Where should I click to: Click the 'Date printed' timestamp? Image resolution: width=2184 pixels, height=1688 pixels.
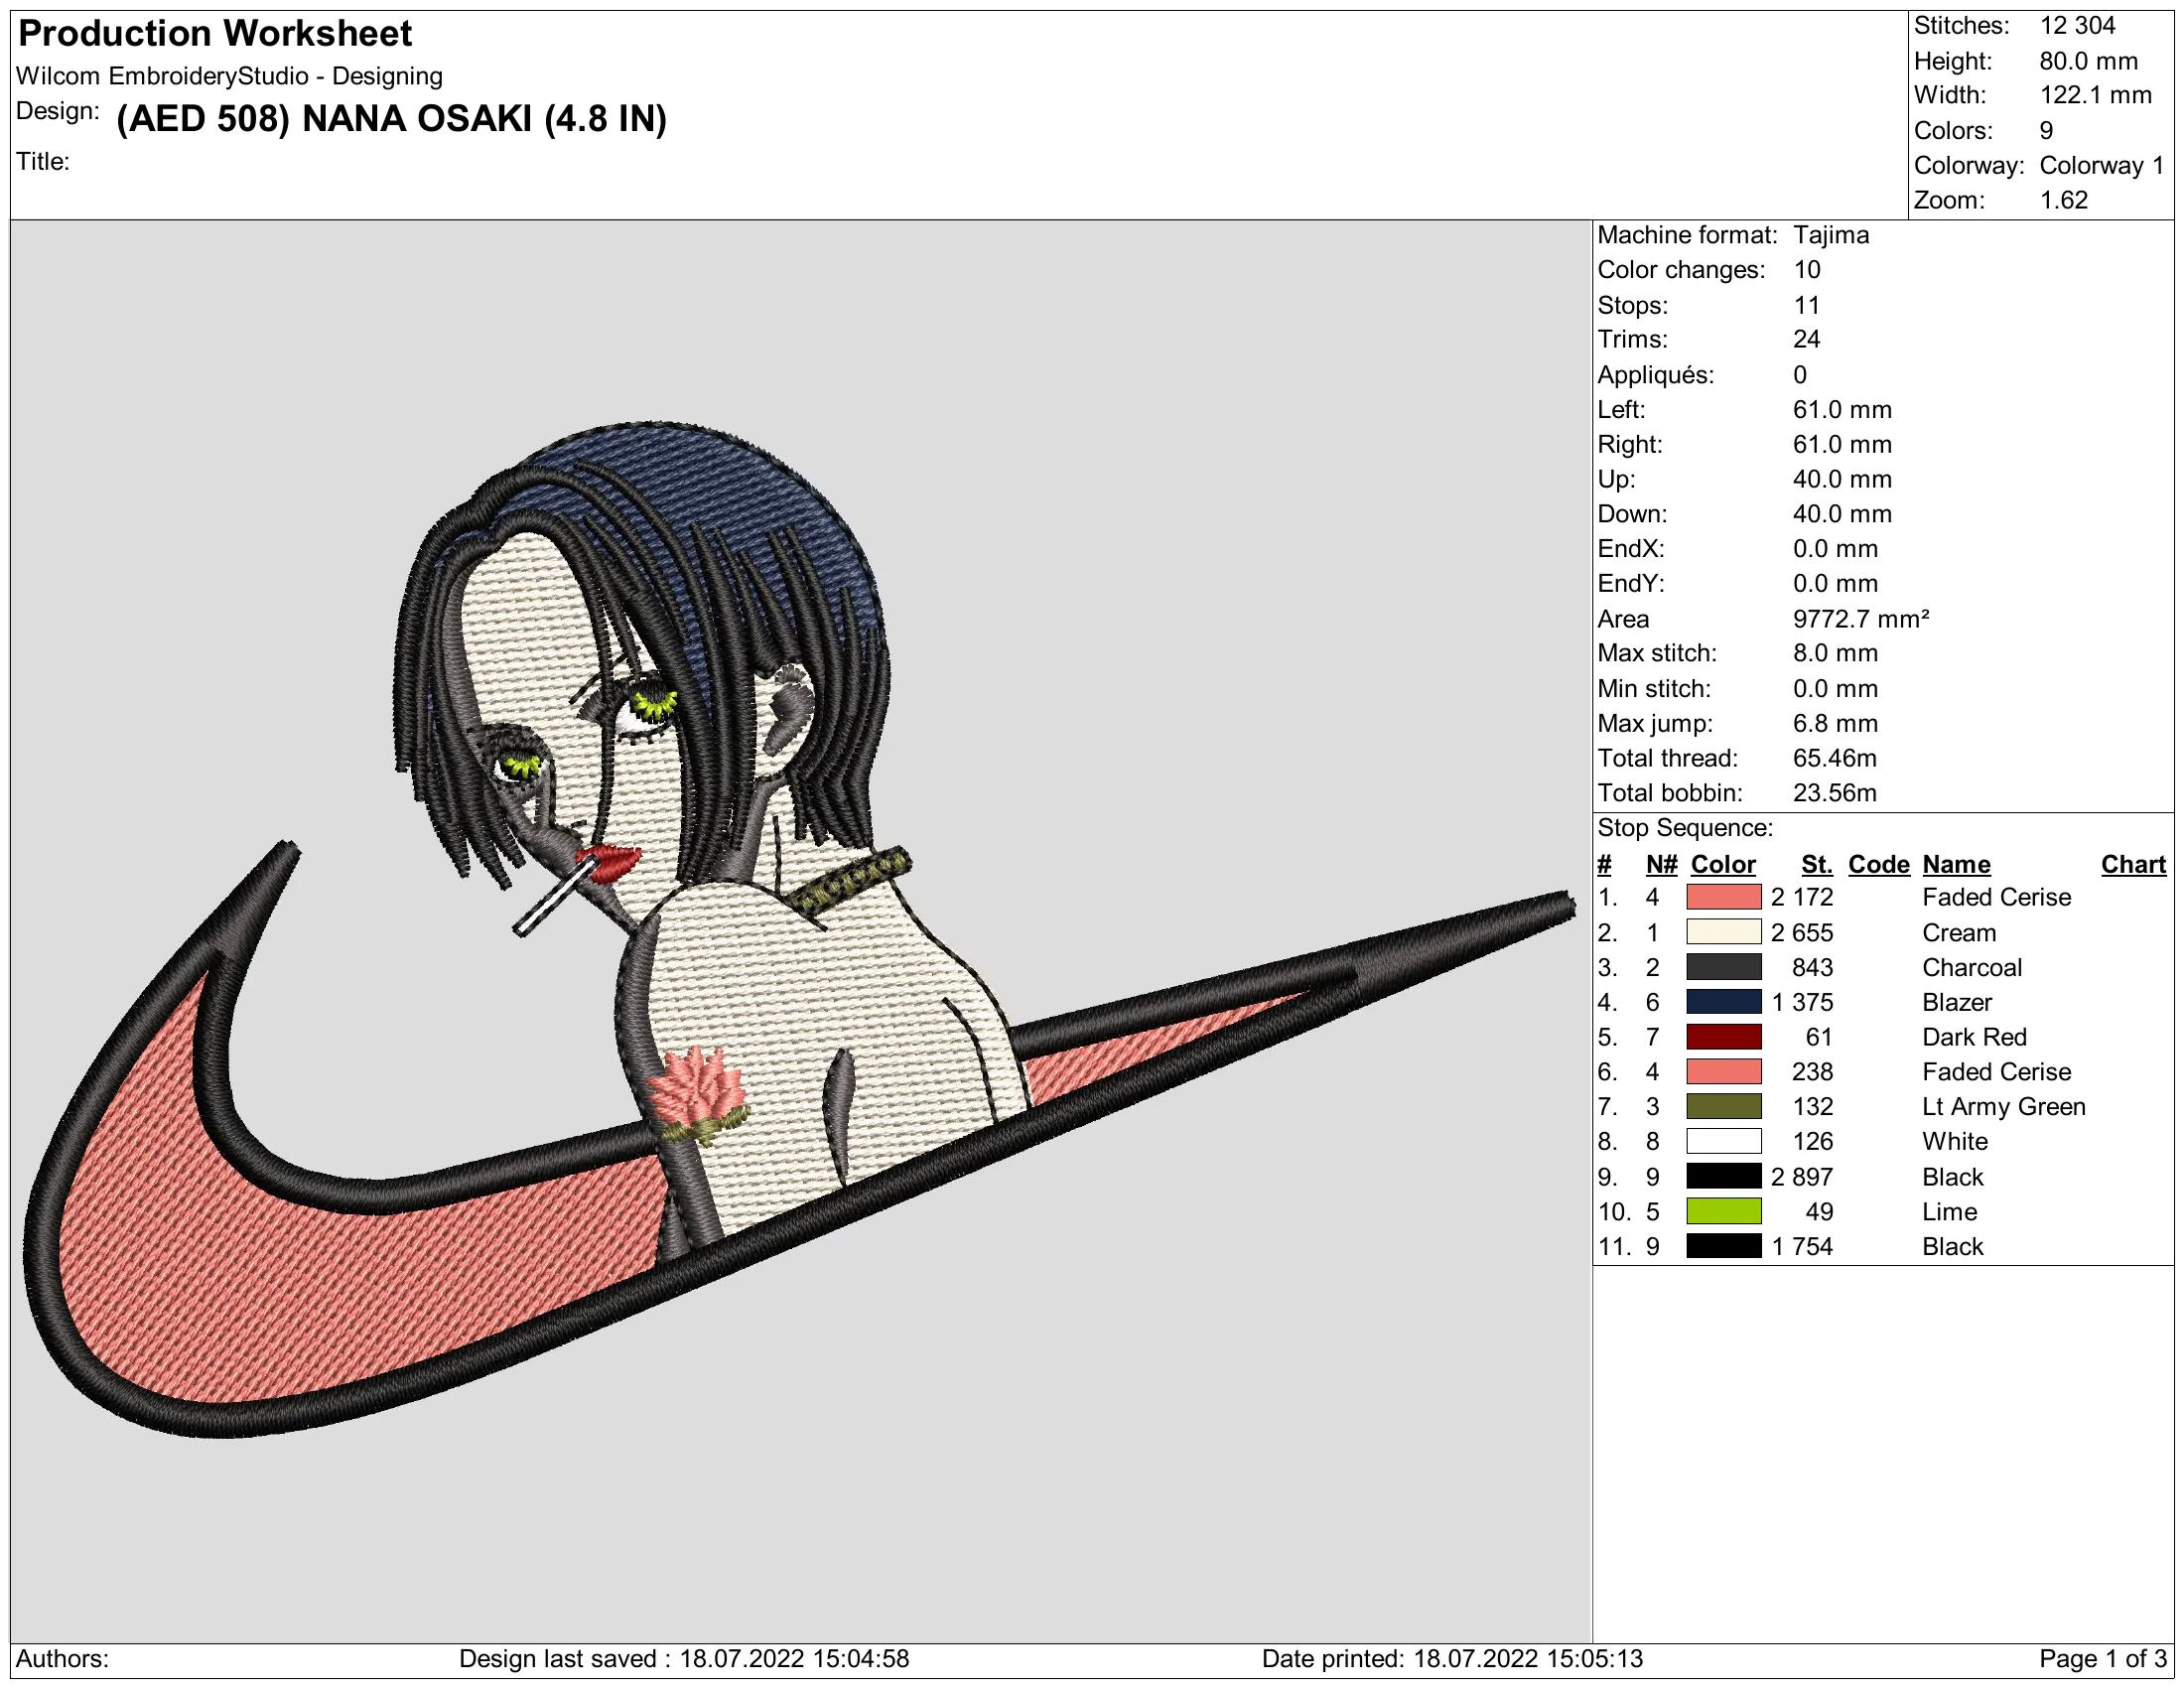[1451, 1659]
